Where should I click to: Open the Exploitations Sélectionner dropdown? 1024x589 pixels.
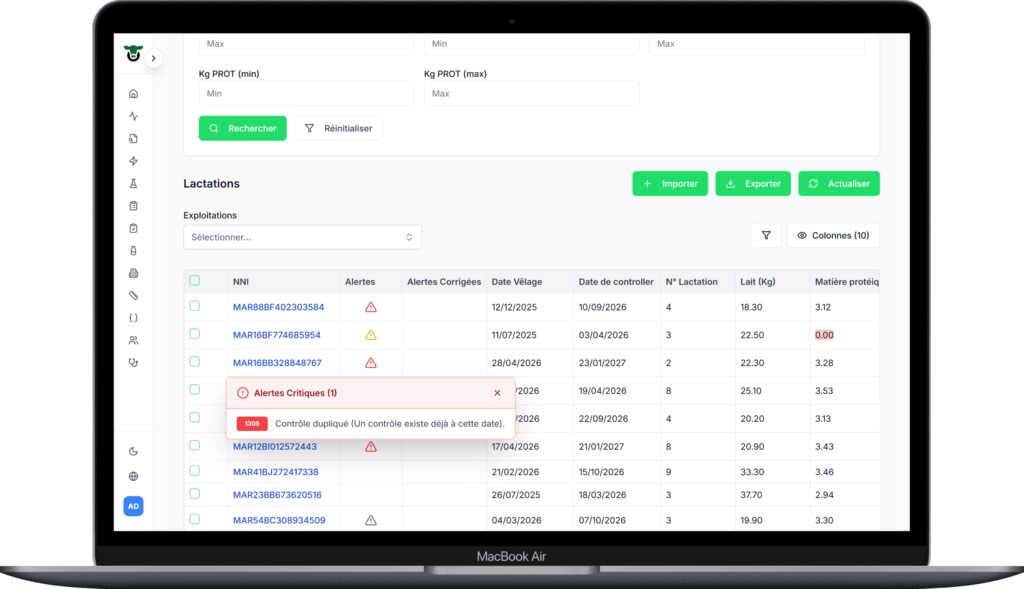click(302, 237)
